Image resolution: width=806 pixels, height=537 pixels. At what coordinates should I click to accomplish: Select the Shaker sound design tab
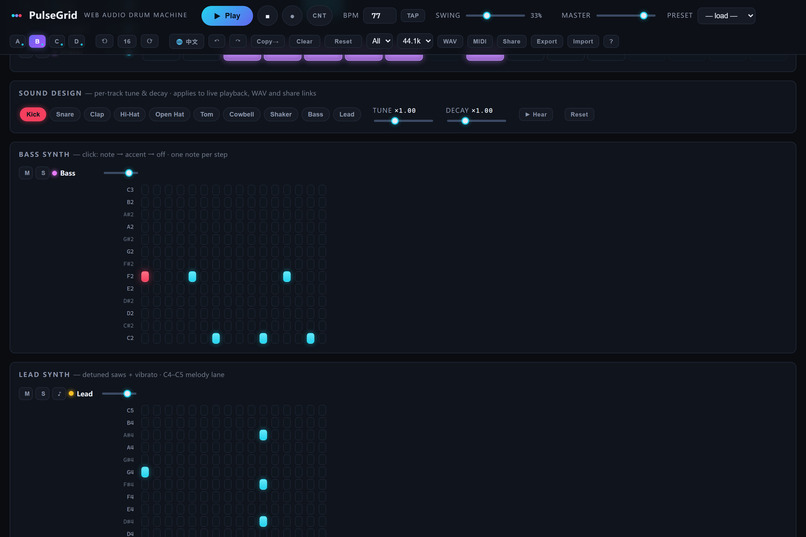click(281, 115)
